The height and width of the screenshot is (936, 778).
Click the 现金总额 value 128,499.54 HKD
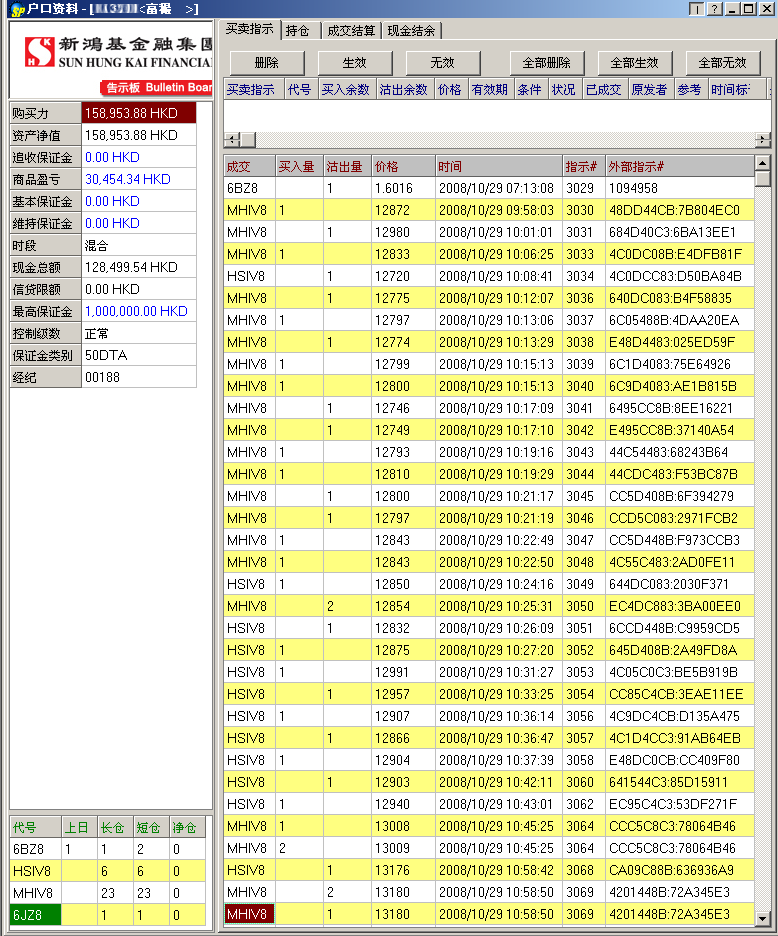[x=139, y=267]
